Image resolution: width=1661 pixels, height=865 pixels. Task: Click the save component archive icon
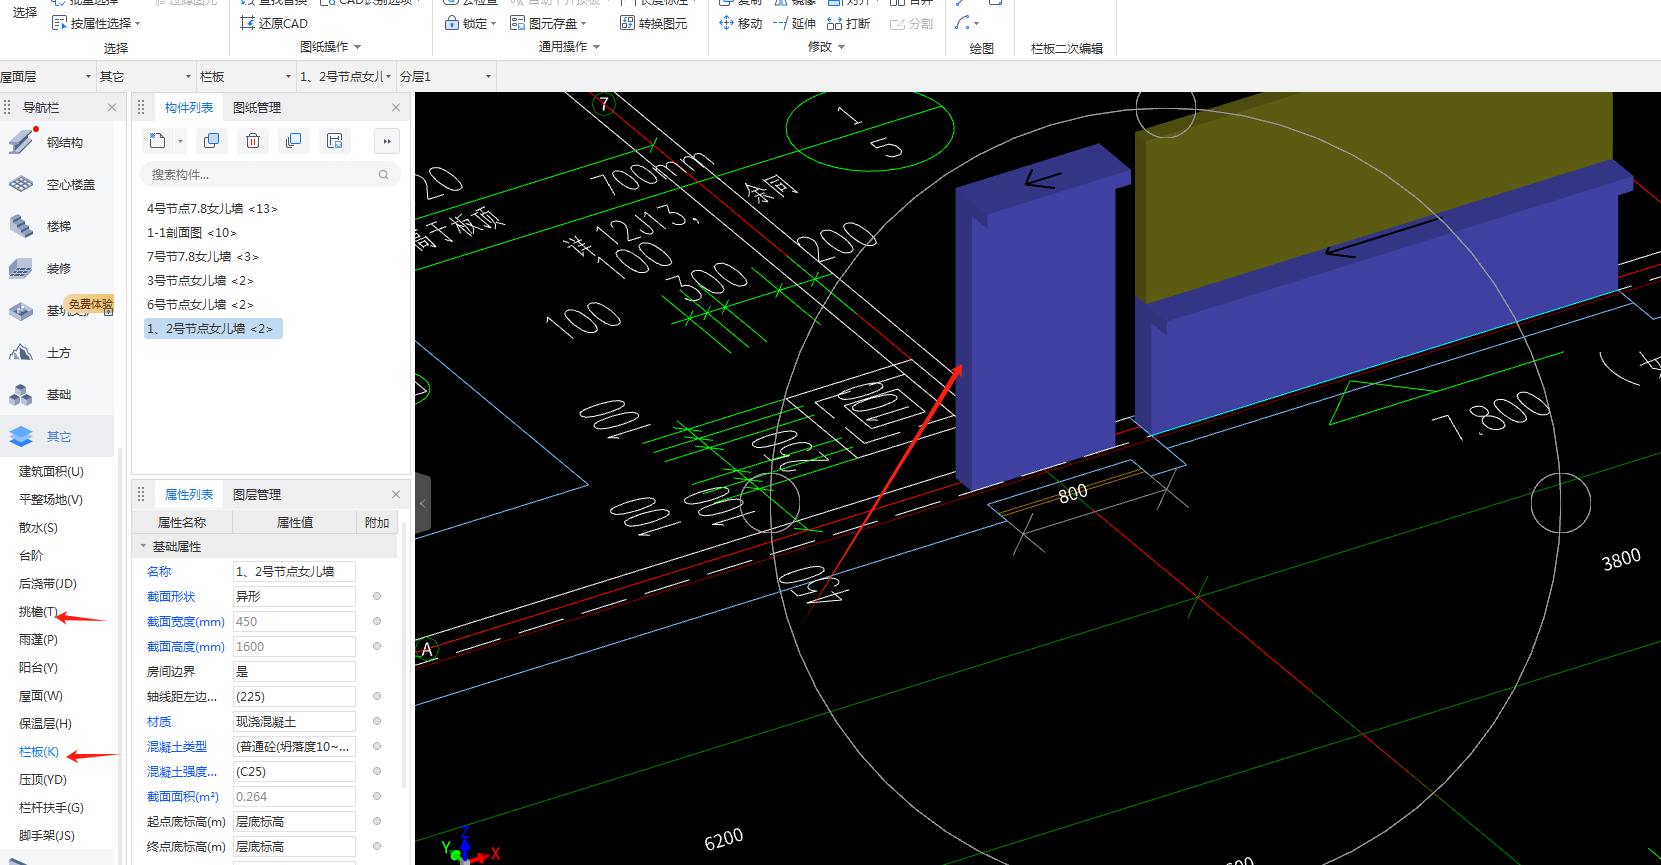coord(335,141)
